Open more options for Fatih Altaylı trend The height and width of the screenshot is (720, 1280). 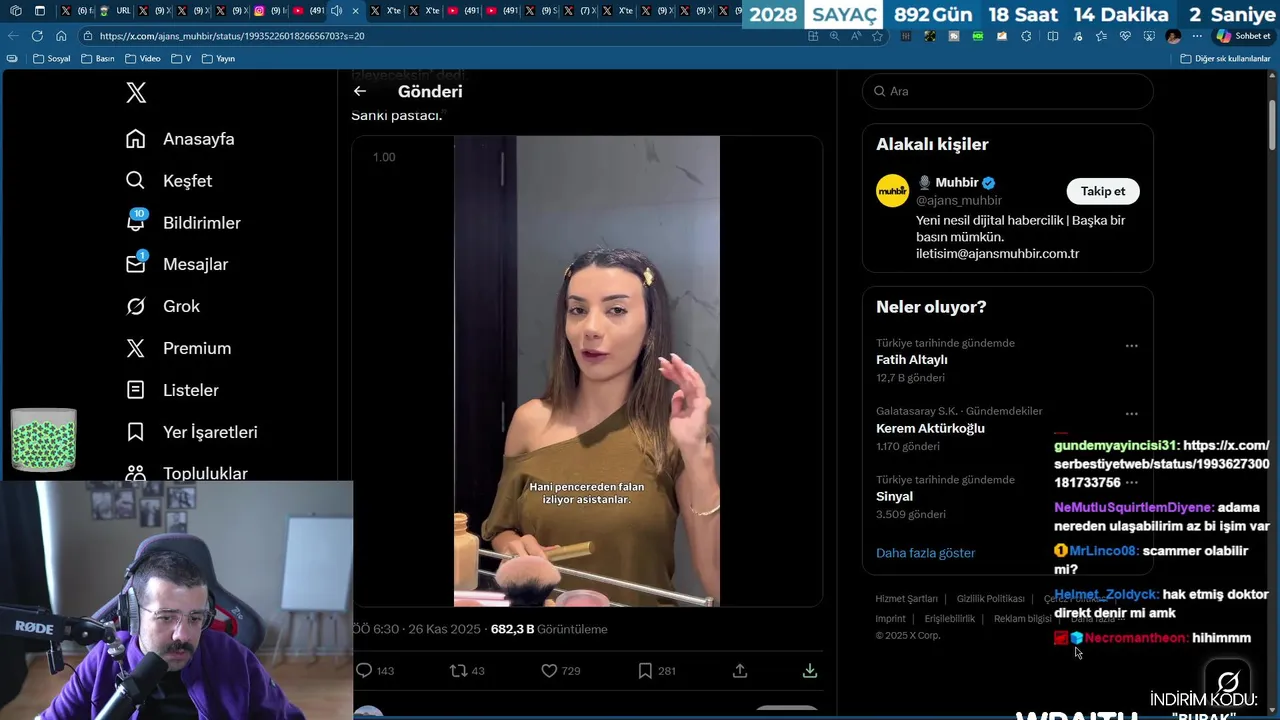click(1131, 346)
